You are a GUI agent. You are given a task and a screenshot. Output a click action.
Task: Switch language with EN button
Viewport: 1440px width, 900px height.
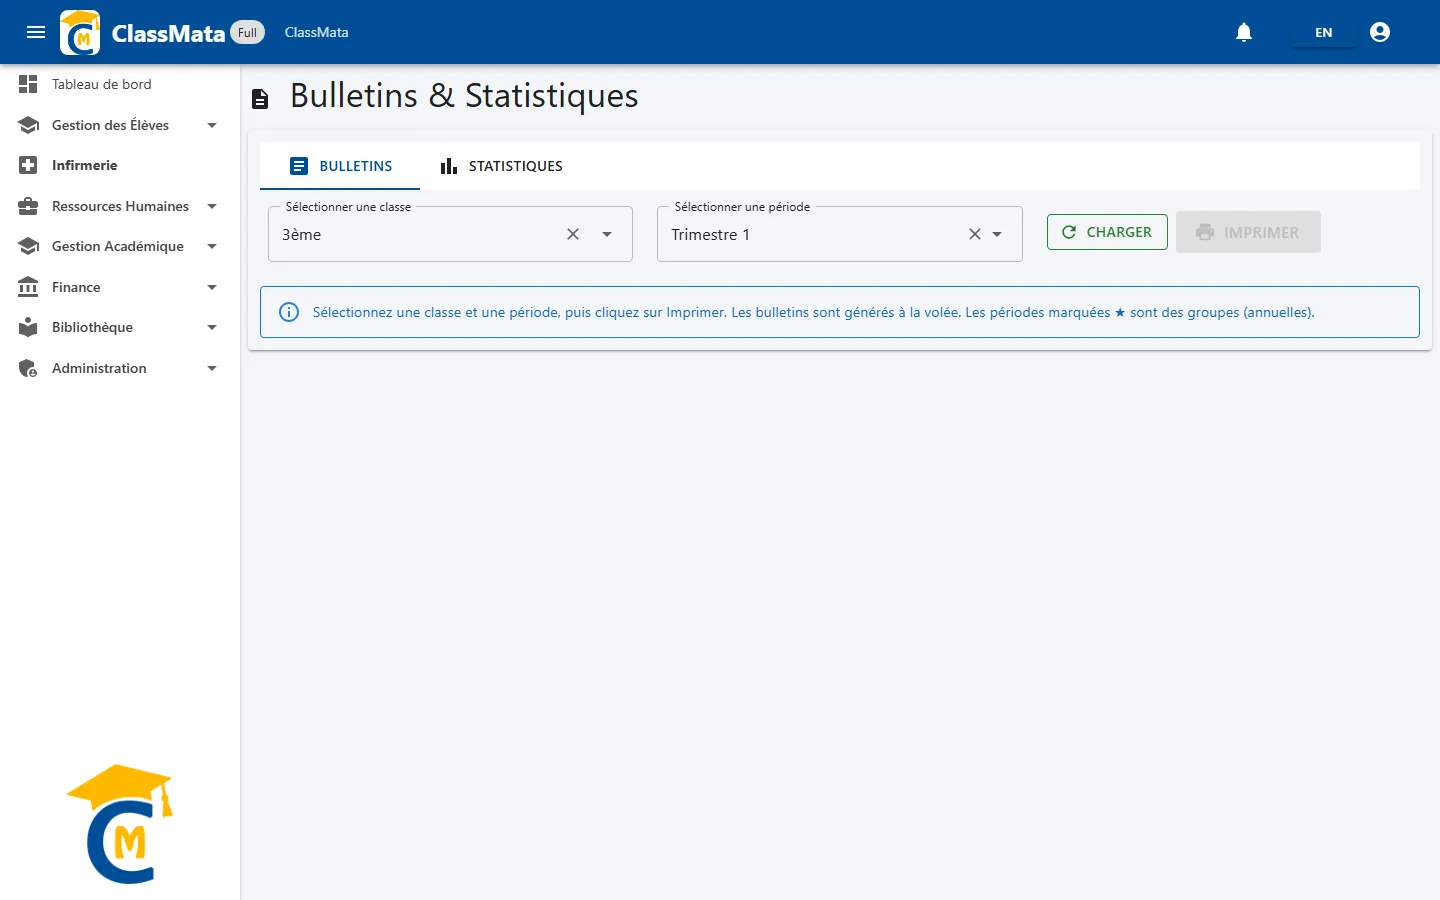pos(1323,32)
